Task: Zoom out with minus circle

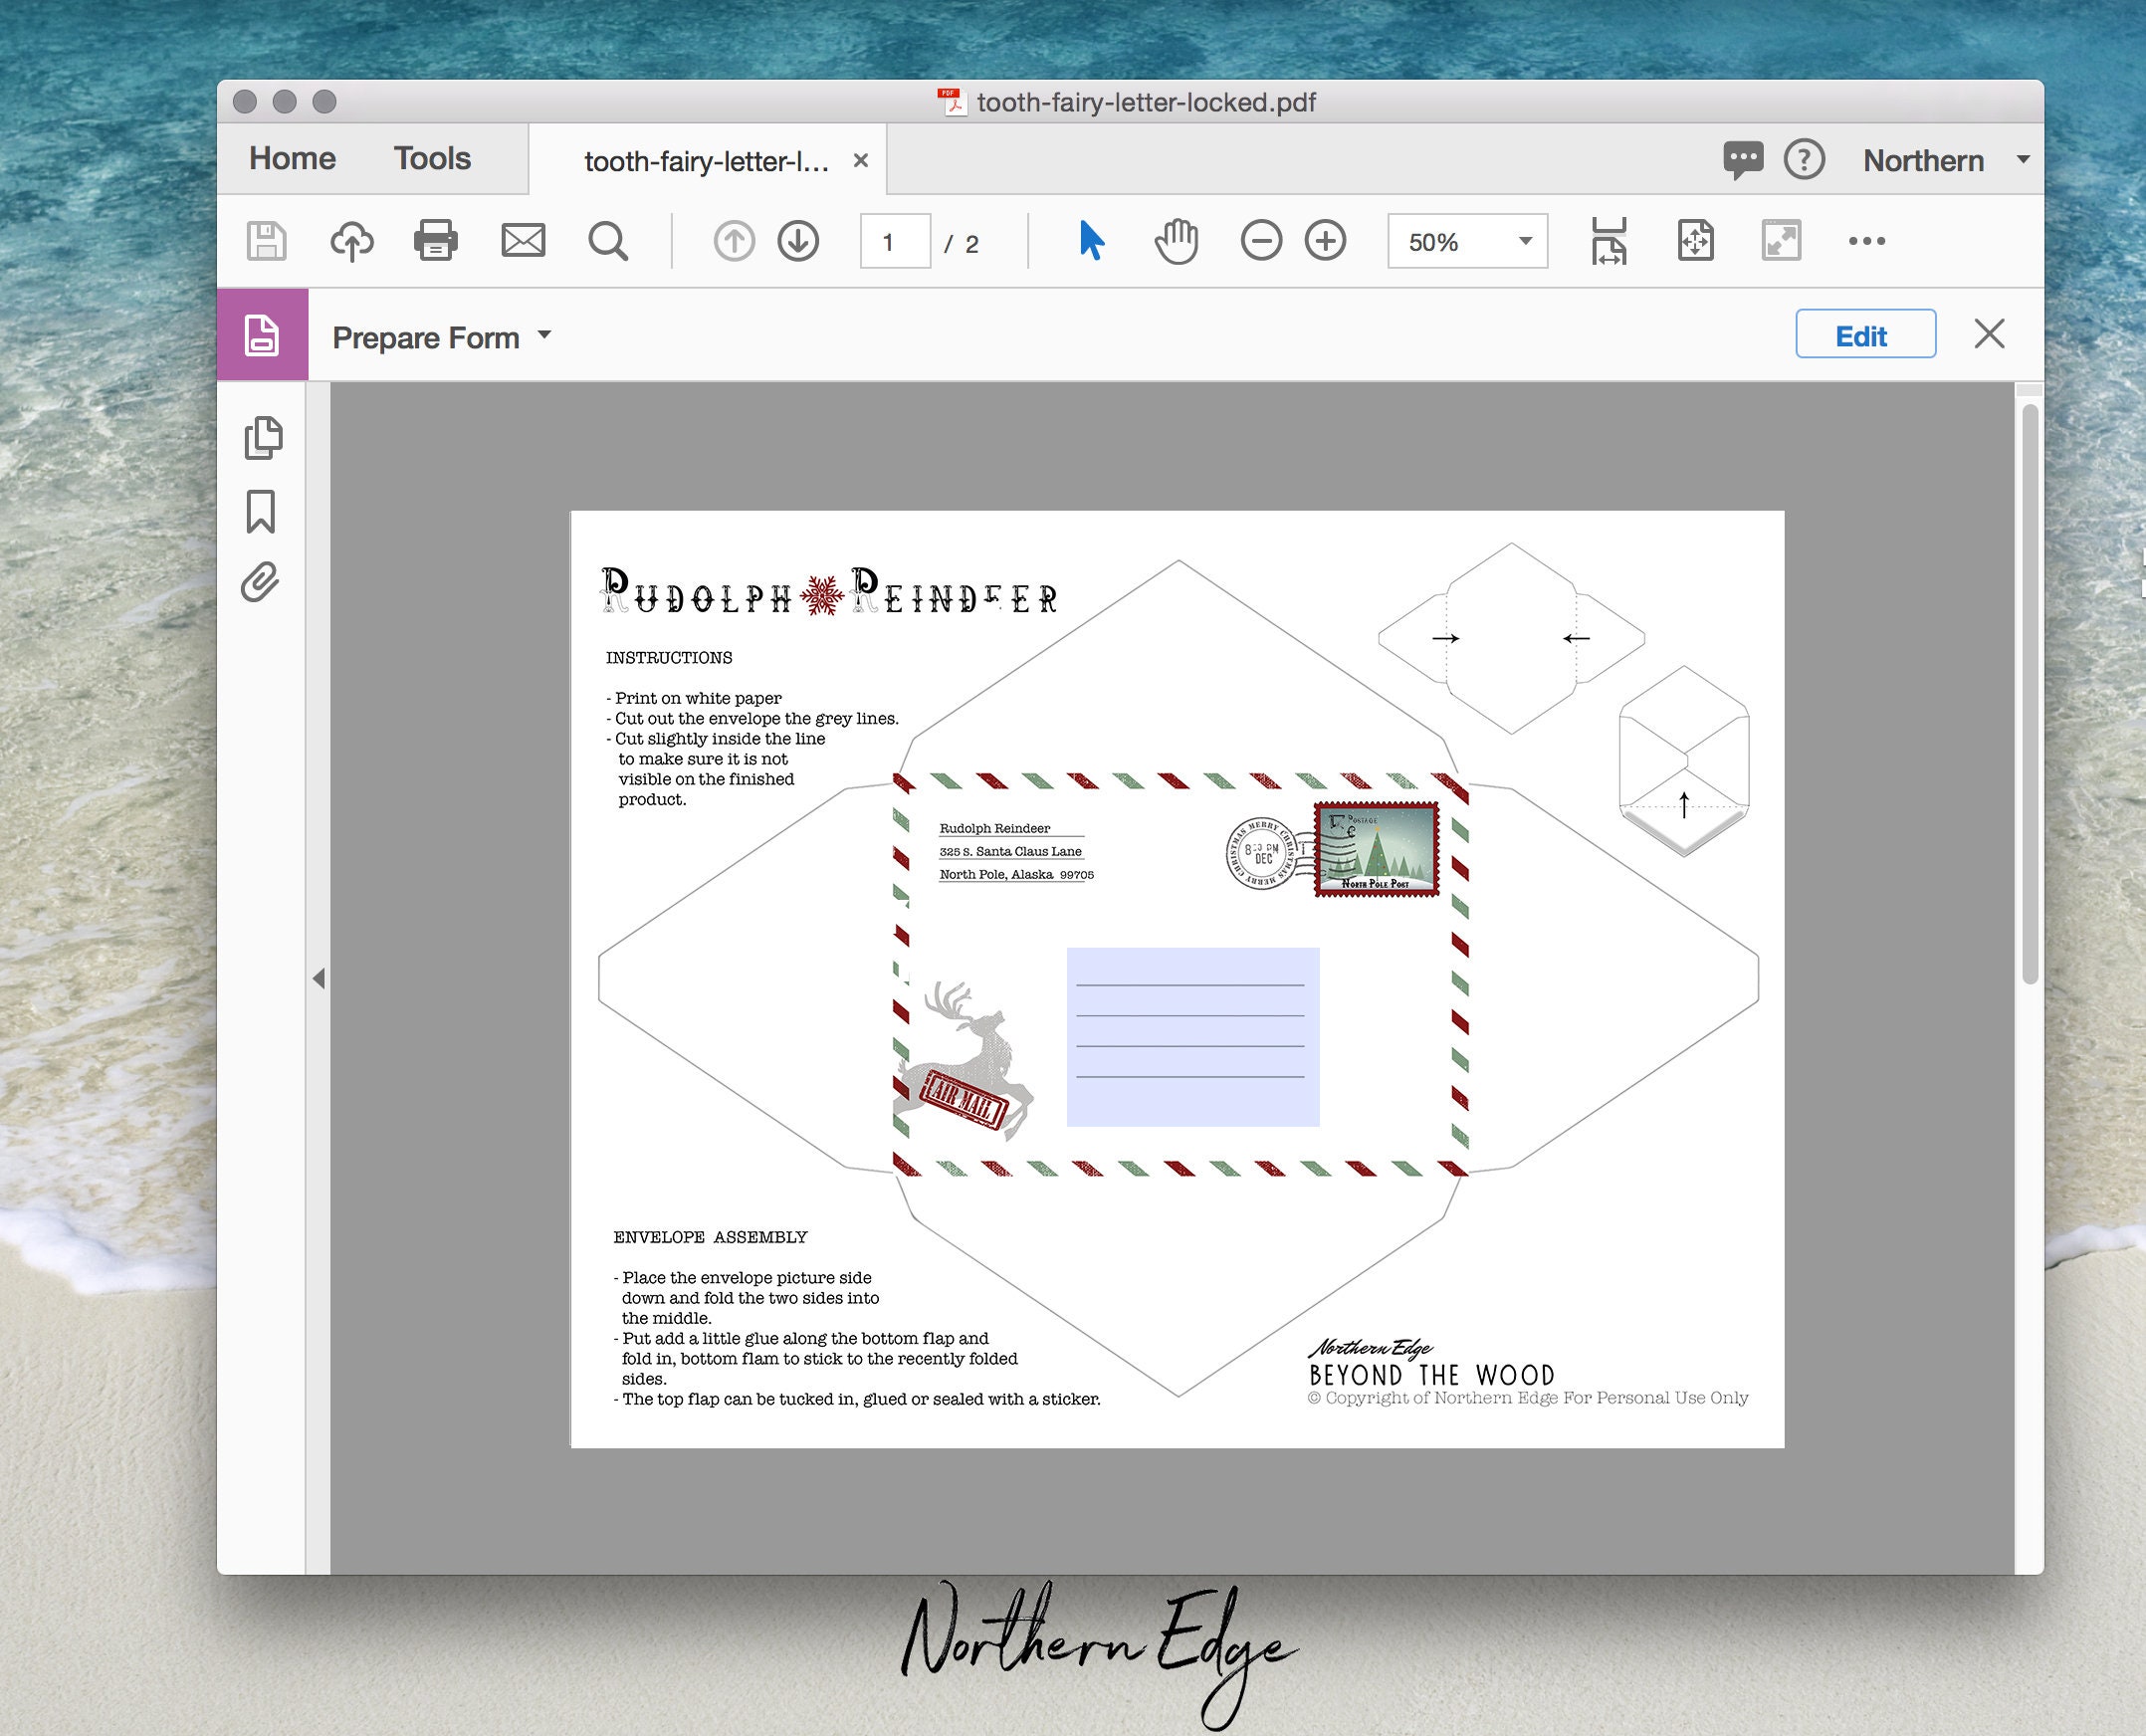Action: [x=1261, y=241]
